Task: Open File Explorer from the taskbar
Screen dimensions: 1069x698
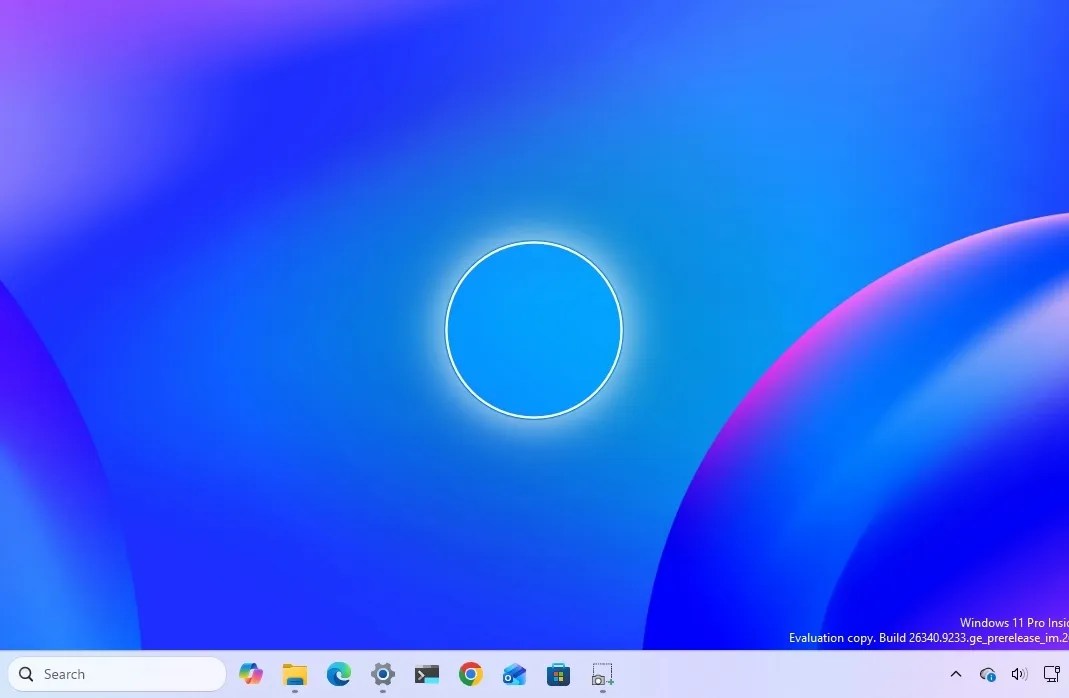Action: pos(295,674)
